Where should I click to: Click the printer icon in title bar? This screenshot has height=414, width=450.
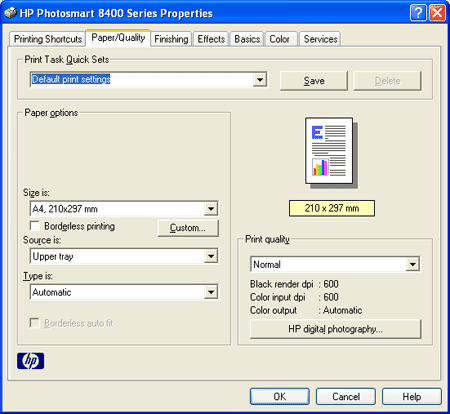click(10, 13)
